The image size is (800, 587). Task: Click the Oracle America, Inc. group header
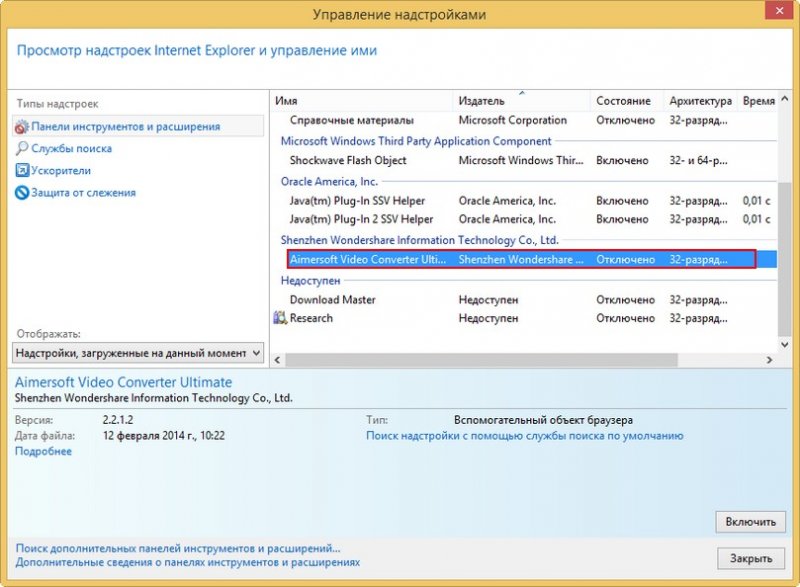[329, 182]
